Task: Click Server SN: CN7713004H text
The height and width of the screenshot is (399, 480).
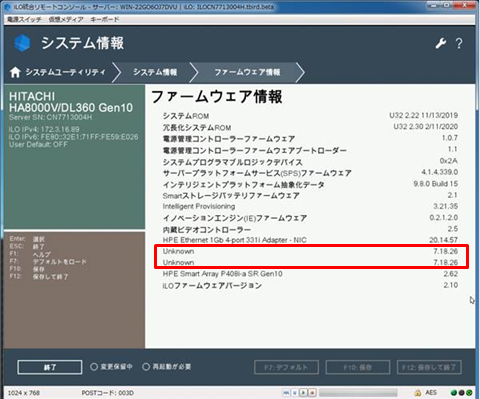Action: 51,117
